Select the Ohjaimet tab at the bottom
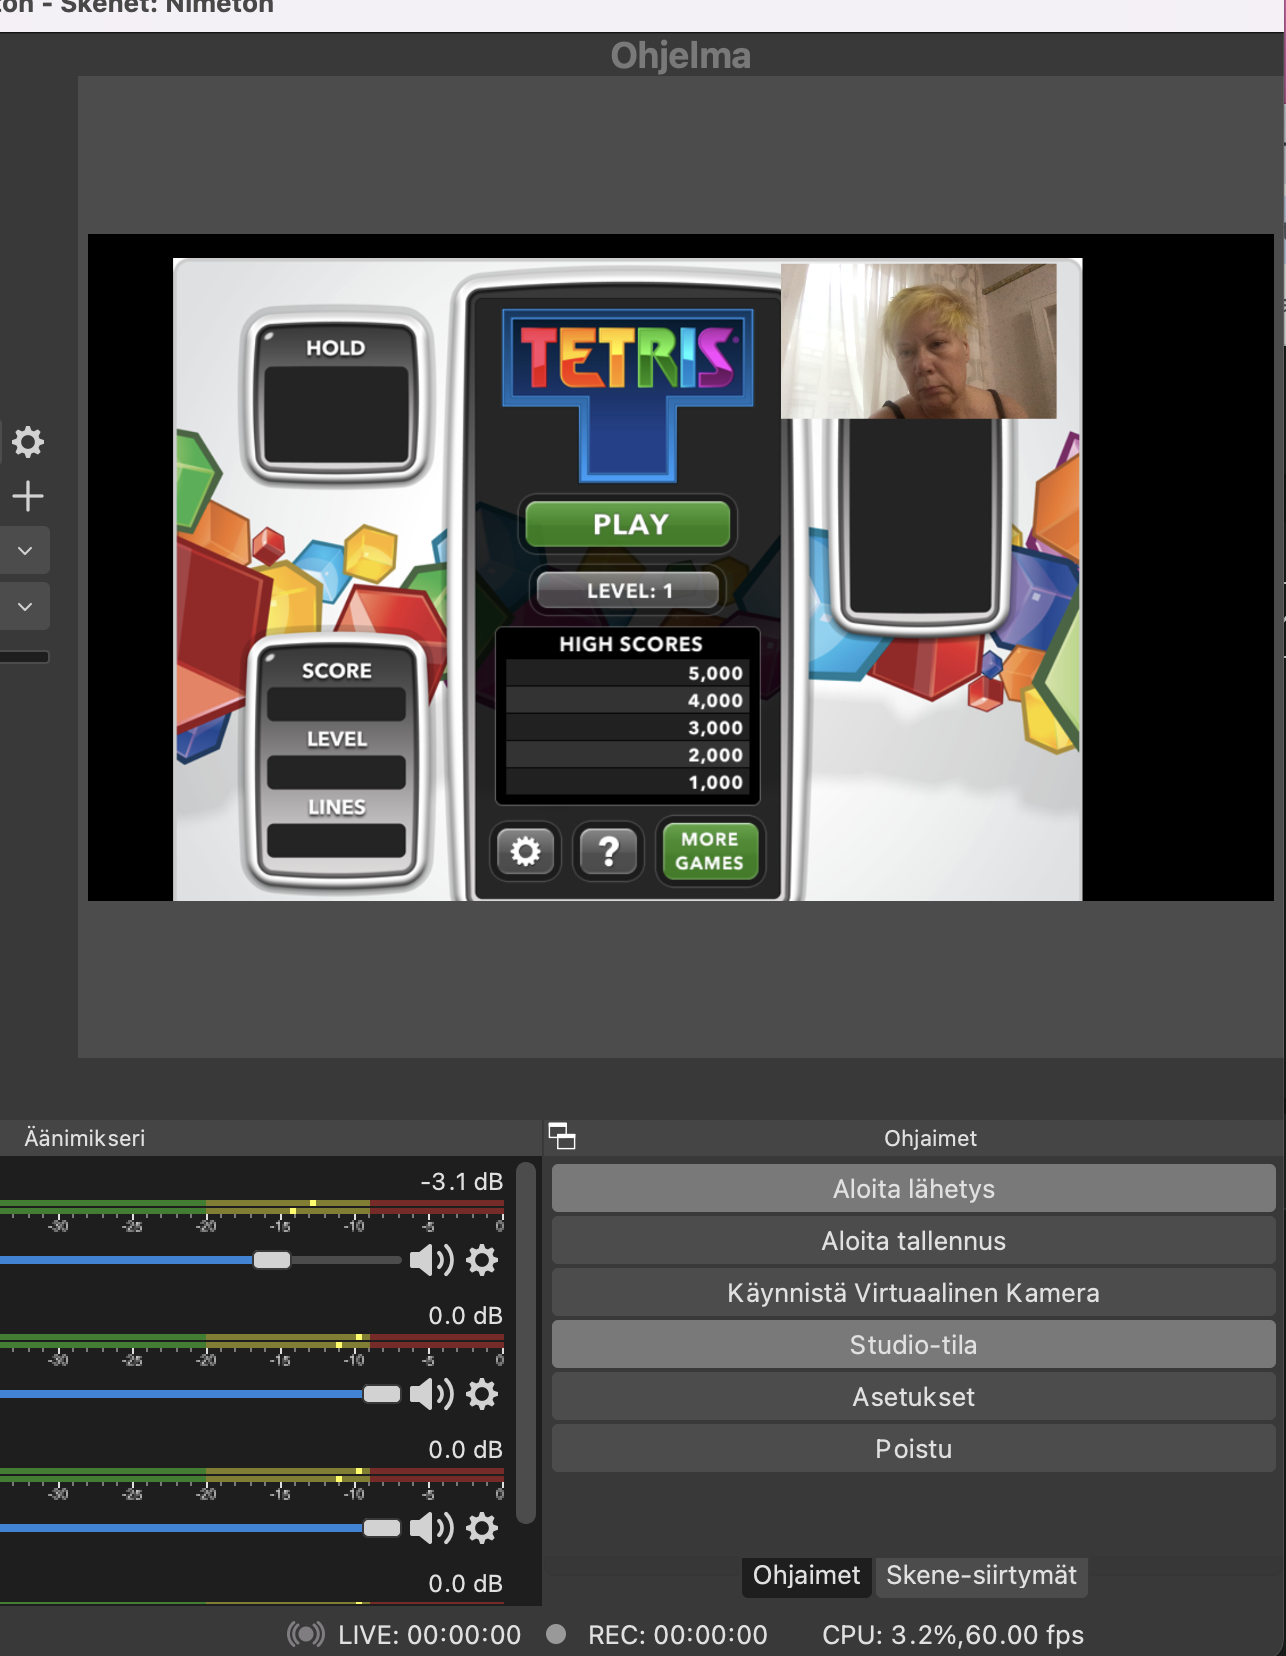 pyautogui.click(x=806, y=1576)
